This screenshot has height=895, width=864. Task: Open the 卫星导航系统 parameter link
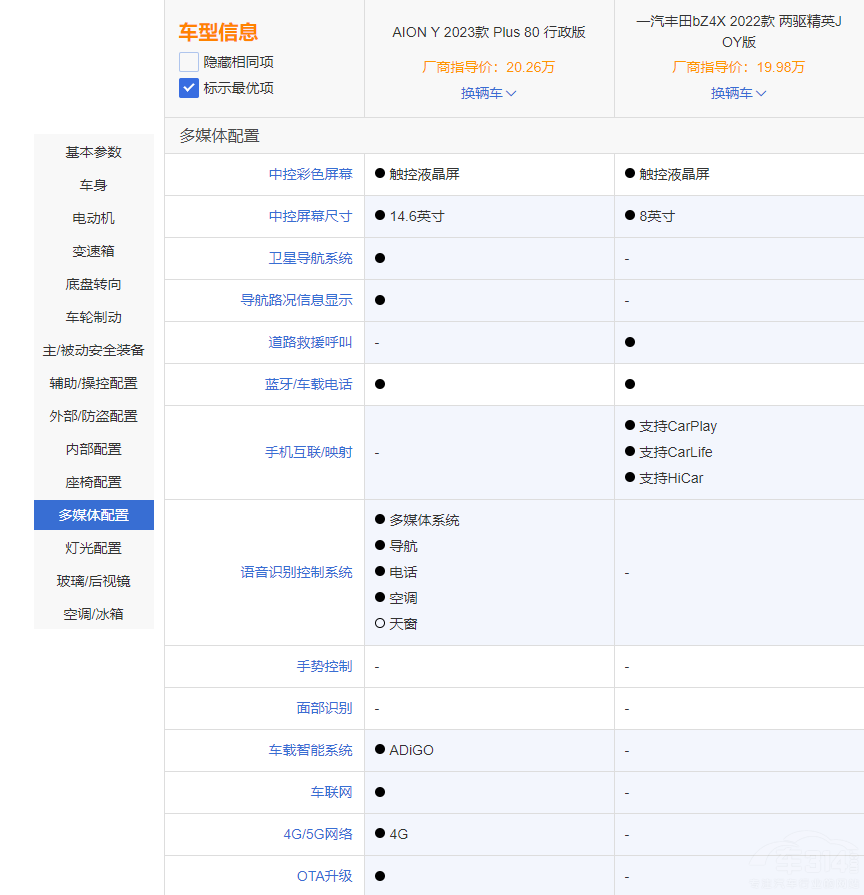tap(310, 258)
